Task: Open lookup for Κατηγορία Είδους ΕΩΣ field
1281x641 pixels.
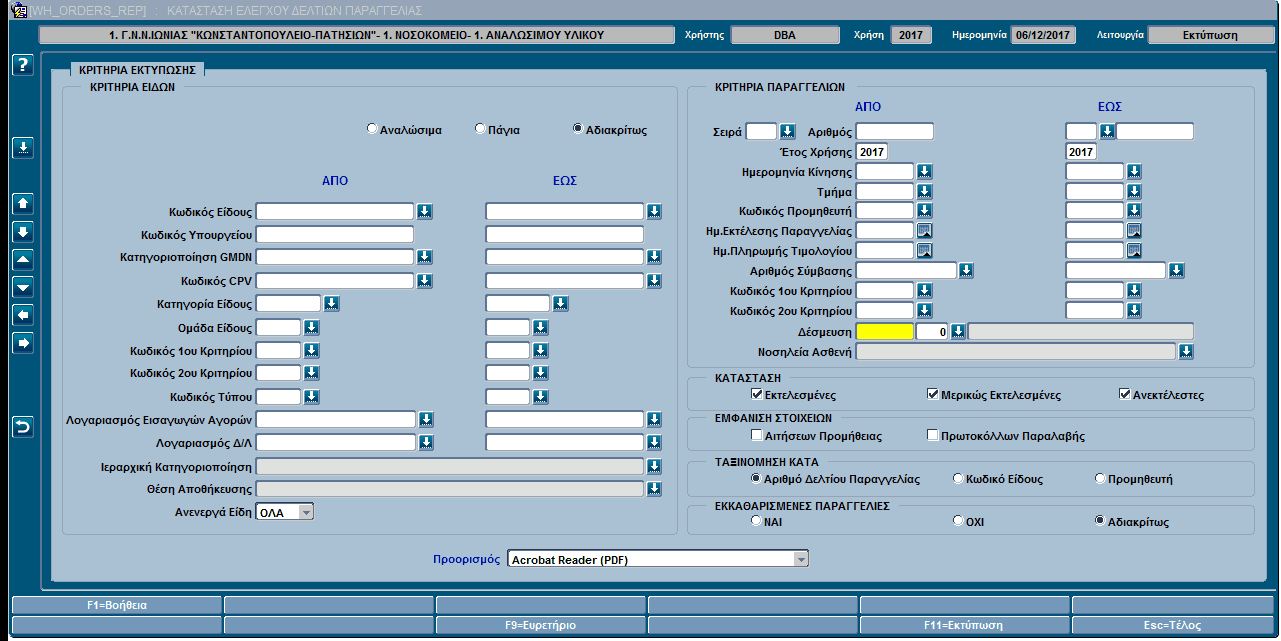Action: click(x=561, y=303)
